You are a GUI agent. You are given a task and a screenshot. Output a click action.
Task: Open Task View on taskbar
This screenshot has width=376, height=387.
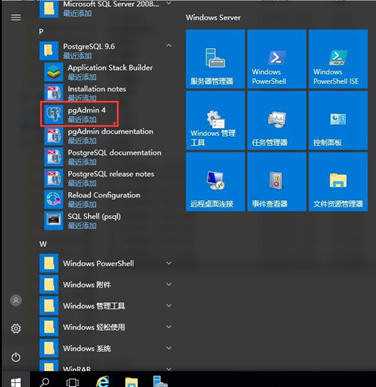tap(72, 382)
